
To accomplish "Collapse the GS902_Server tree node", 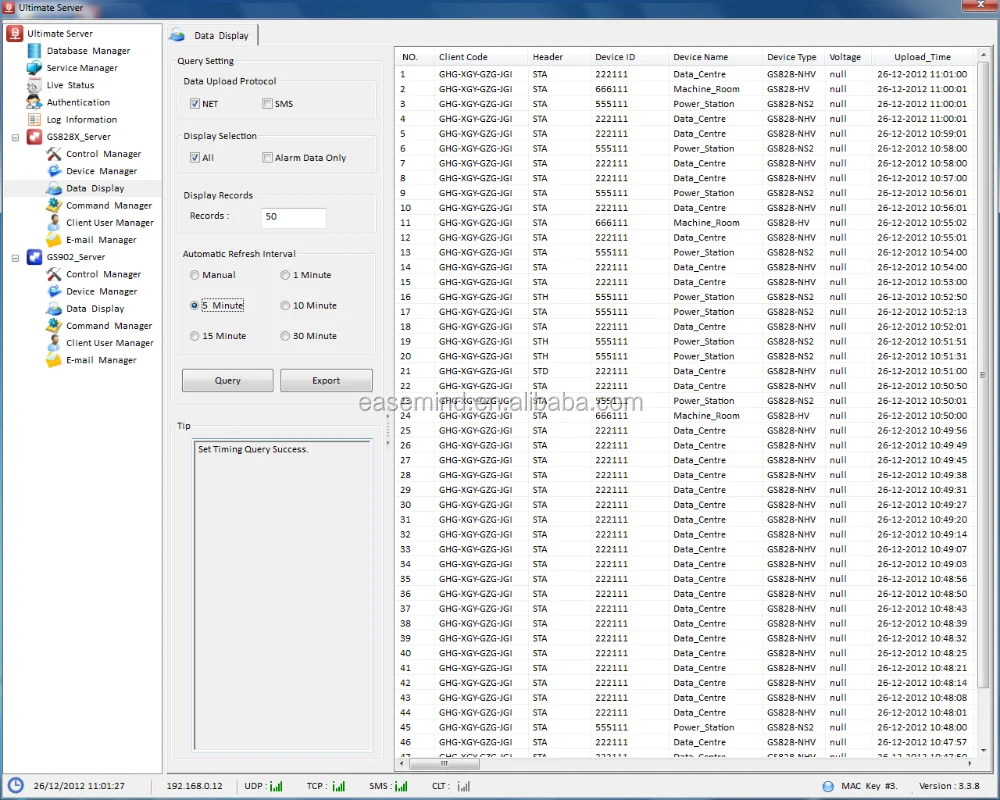I will pyautogui.click(x=16, y=257).
